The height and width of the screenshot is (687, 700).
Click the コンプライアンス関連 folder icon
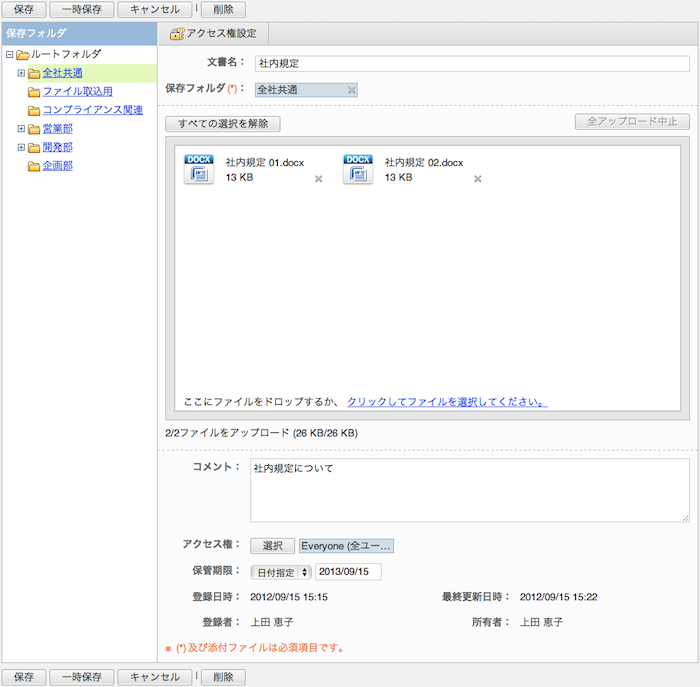coord(34,110)
